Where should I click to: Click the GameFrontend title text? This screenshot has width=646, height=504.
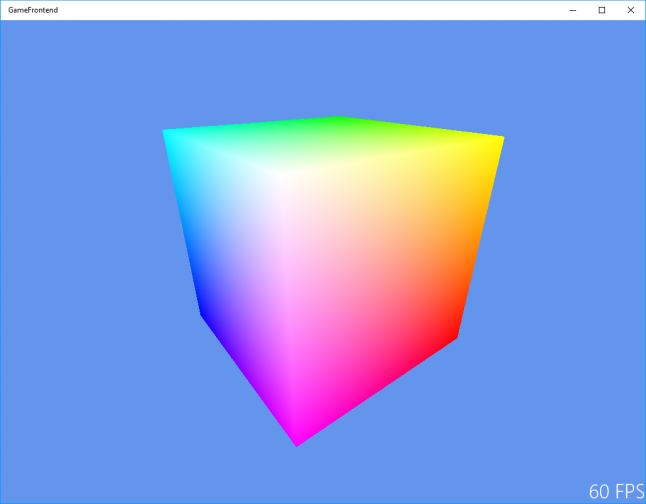point(32,10)
